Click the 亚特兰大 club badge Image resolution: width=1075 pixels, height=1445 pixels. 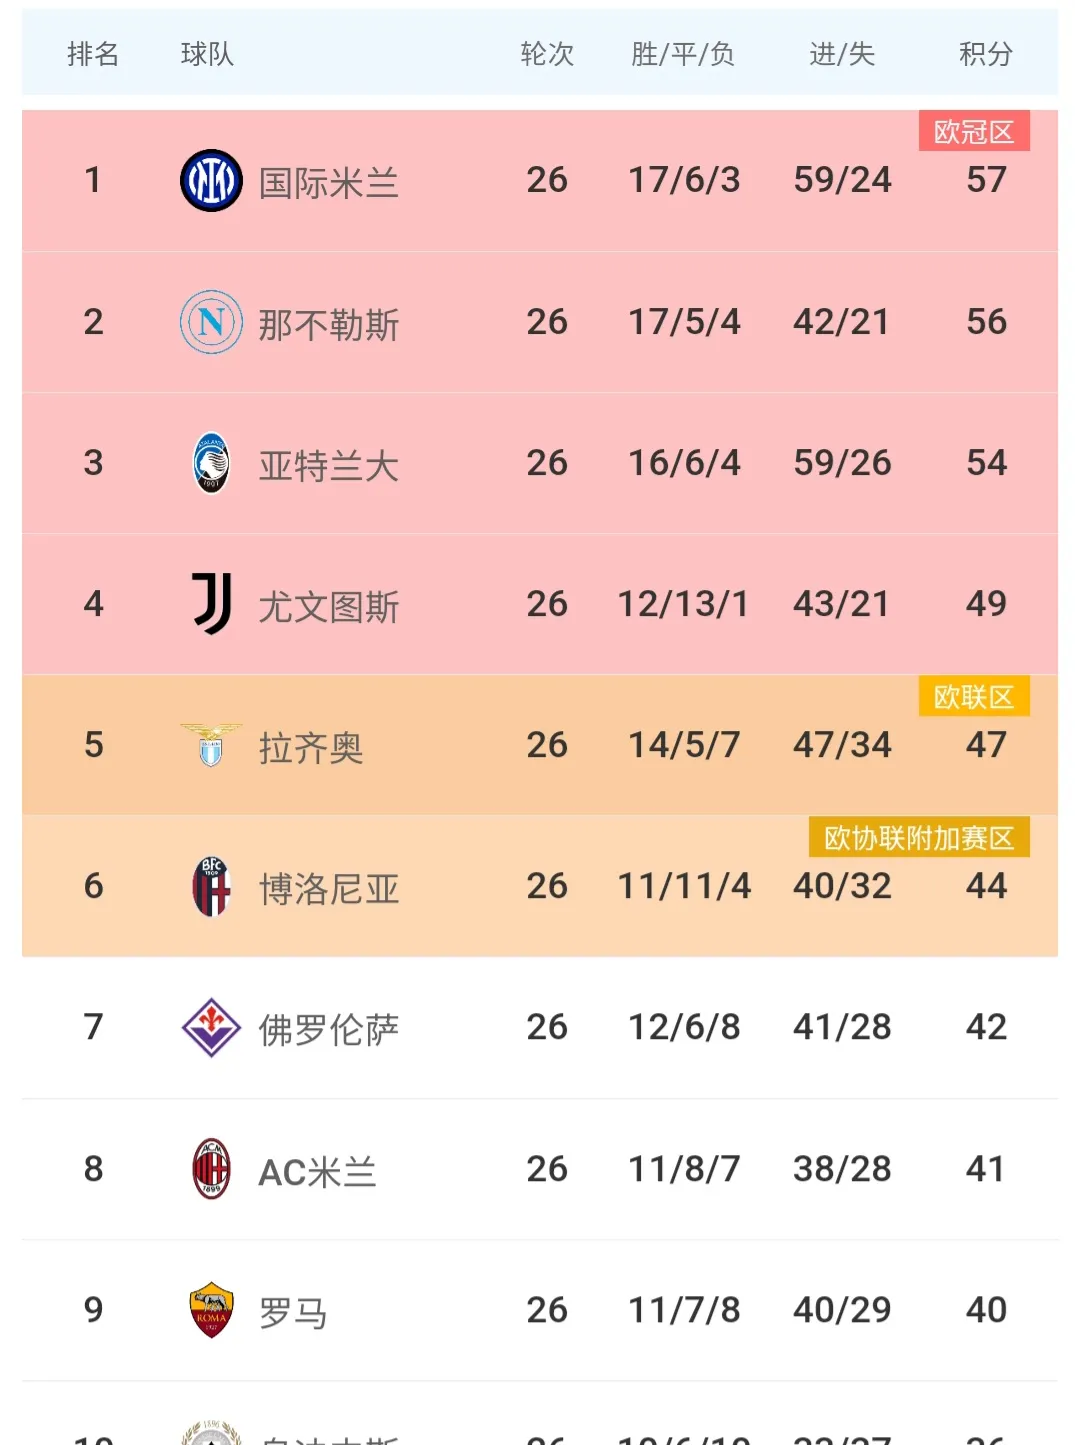(208, 463)
